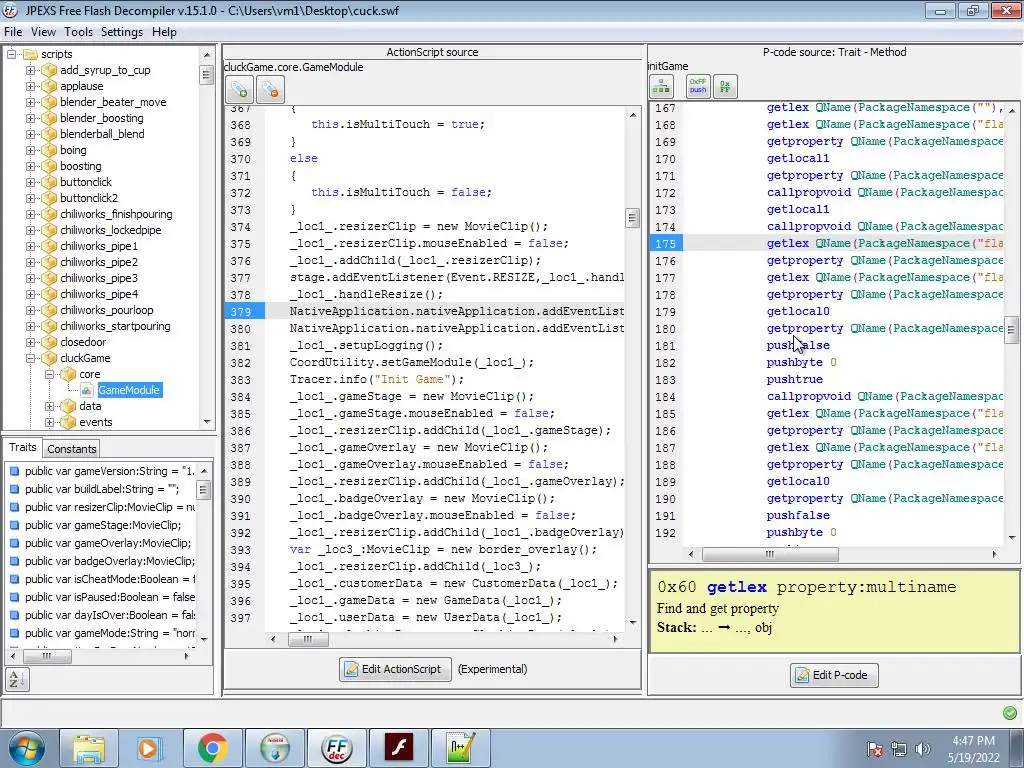Click the Edit ActionScript button

click(395, 669)
